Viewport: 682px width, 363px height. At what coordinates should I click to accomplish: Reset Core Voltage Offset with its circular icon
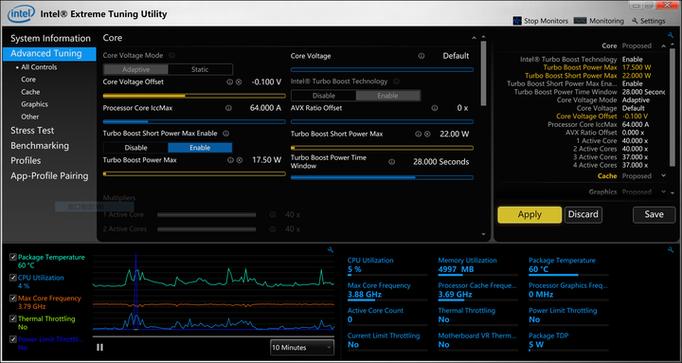[x=239, y=82]
